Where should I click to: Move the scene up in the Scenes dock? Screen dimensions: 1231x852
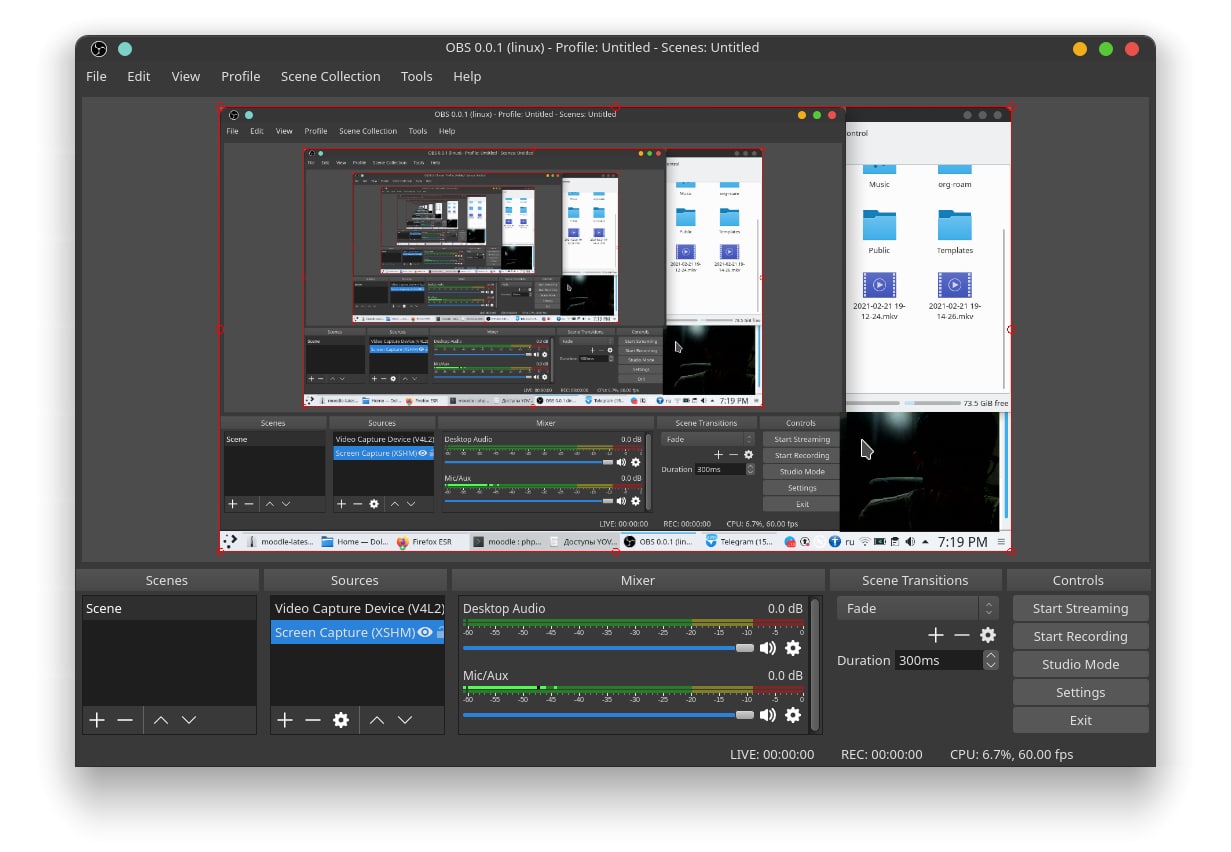click(161, 720)
